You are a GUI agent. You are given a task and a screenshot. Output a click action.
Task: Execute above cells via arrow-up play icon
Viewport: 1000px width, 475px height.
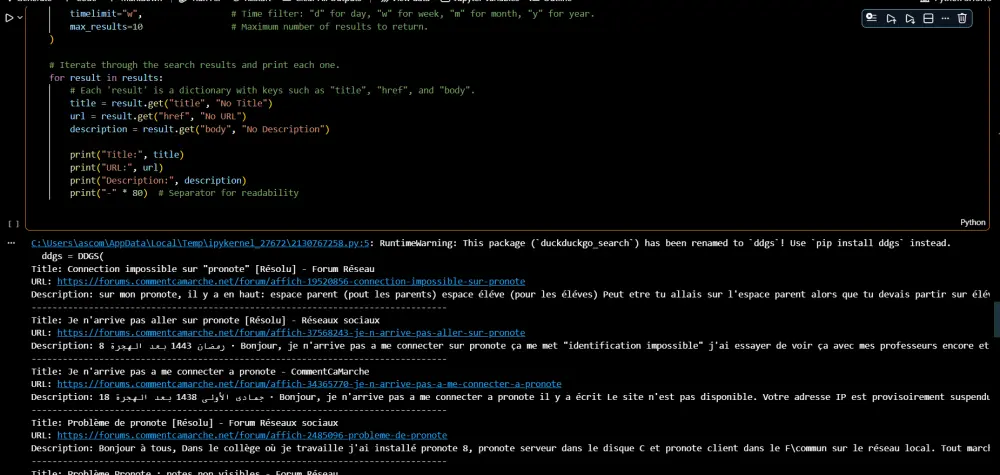(891, 18)
